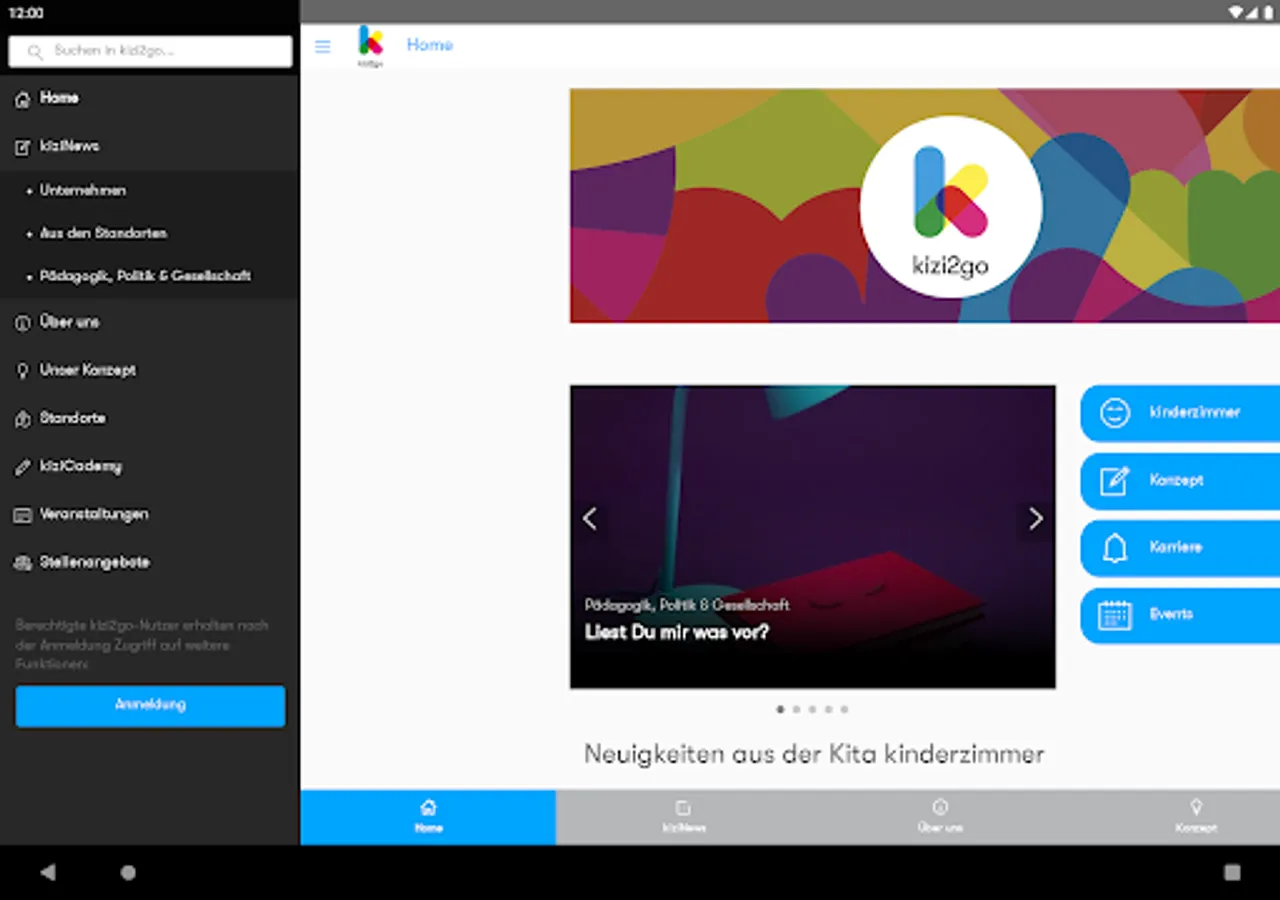The height and width of the screenshot is (900, 1280).
Task: Switch to Home bottom tab
Action: point(428,817)
